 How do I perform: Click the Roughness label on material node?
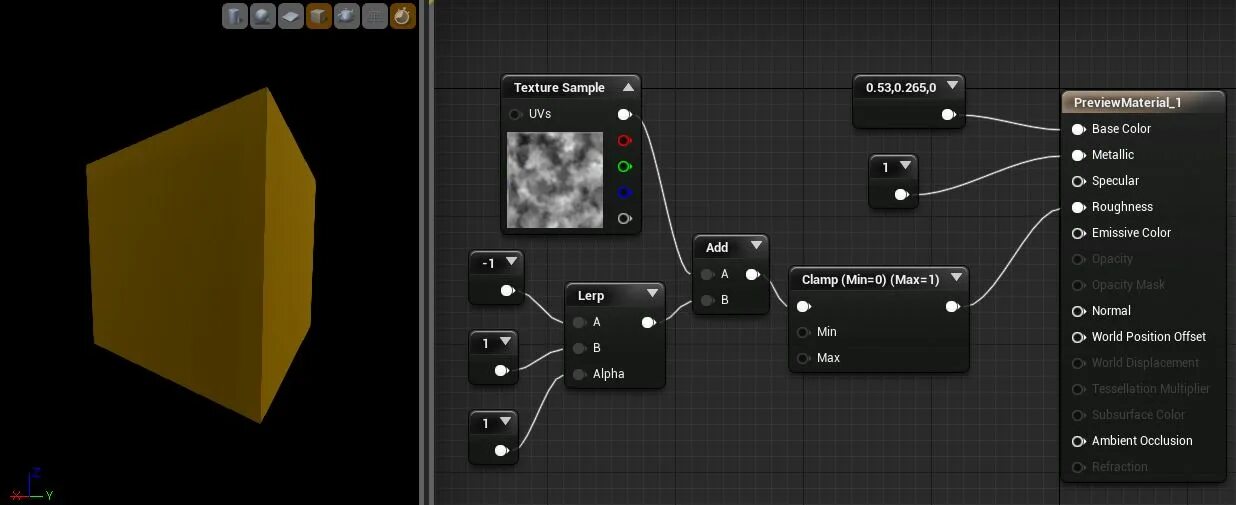pyautogui.click(x=1122, y=207)
